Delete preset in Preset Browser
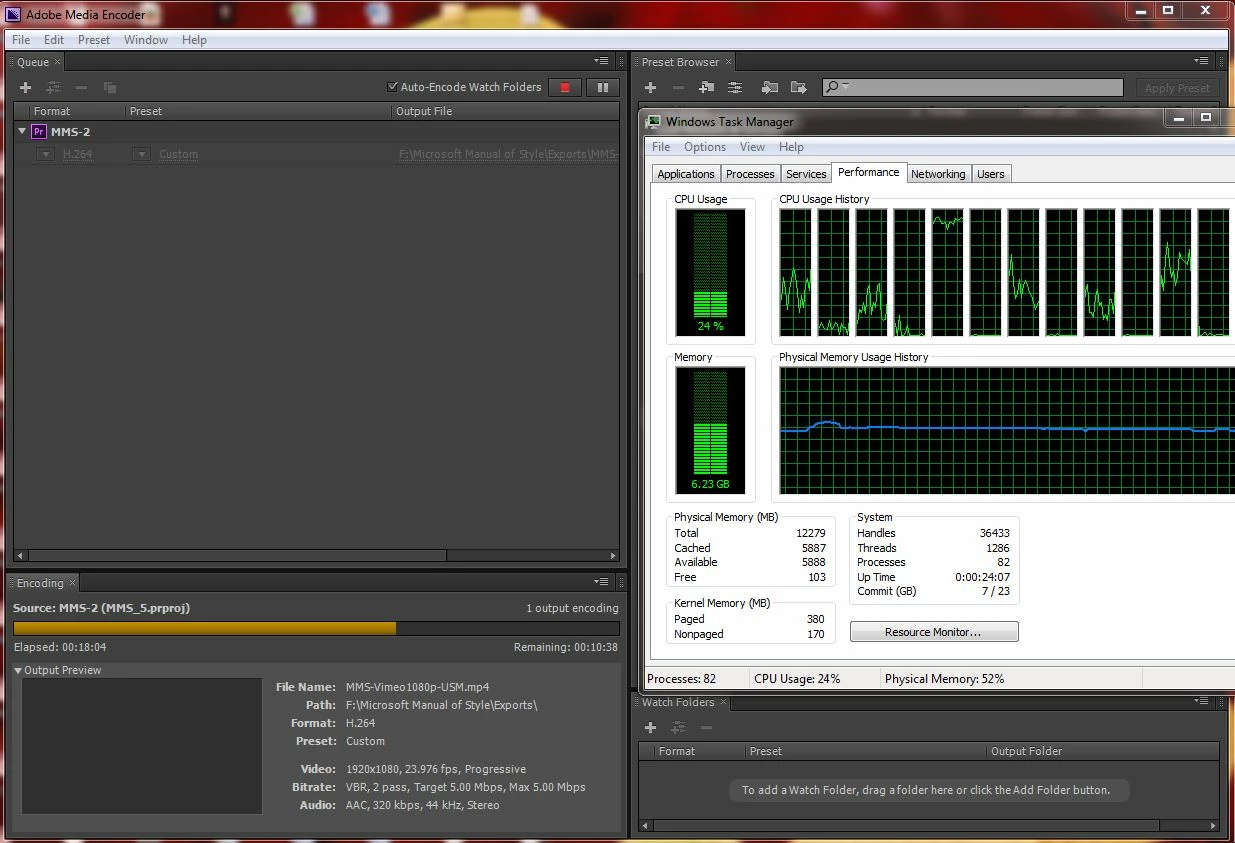 pyautogui.click(x=678, y=88)
